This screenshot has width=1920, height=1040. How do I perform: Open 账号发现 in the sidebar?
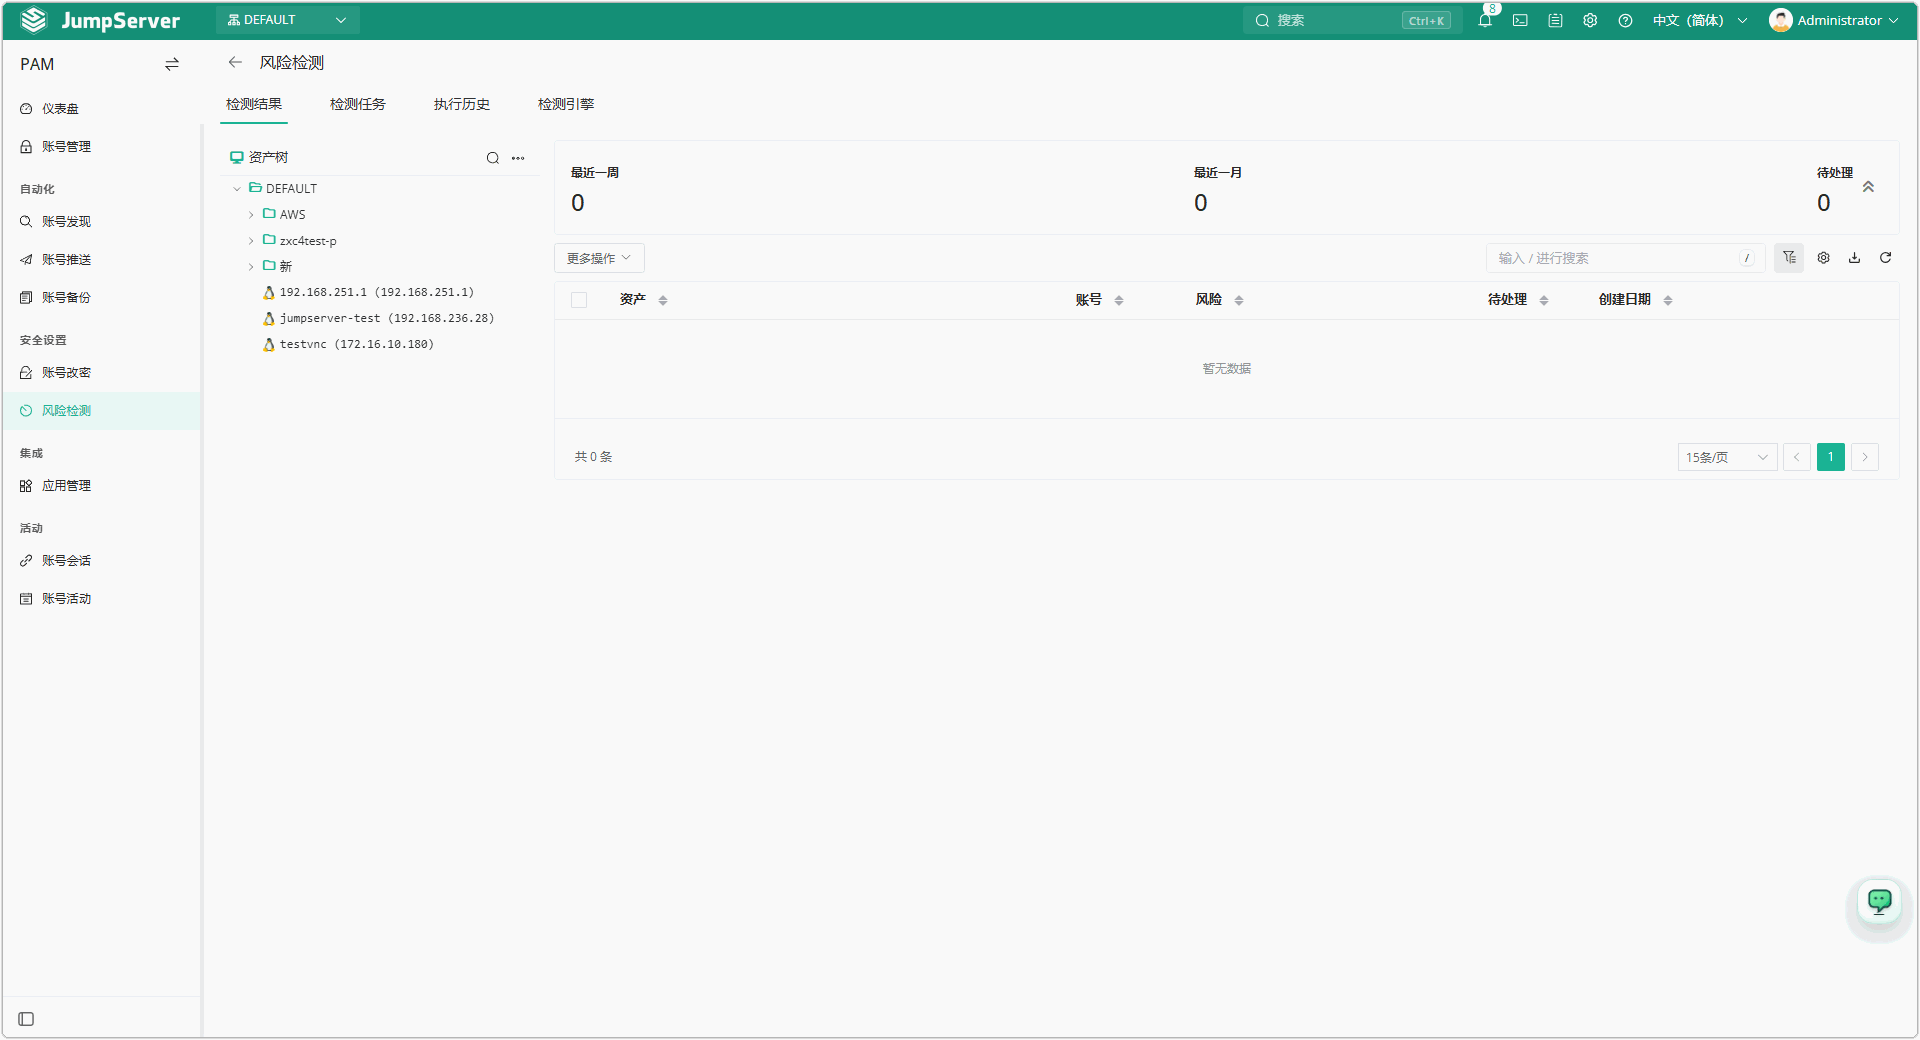(102, 222)
